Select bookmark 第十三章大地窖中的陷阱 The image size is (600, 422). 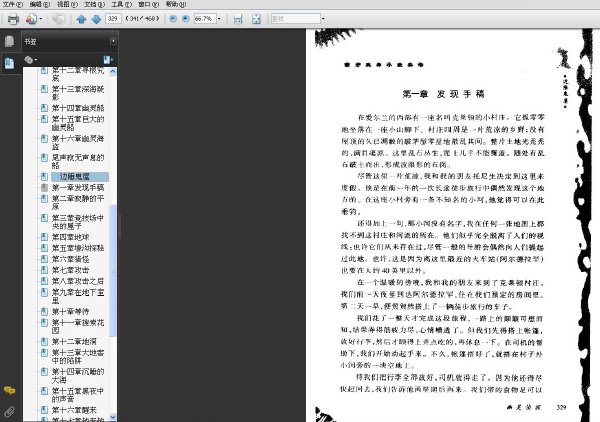pos(78,356)
